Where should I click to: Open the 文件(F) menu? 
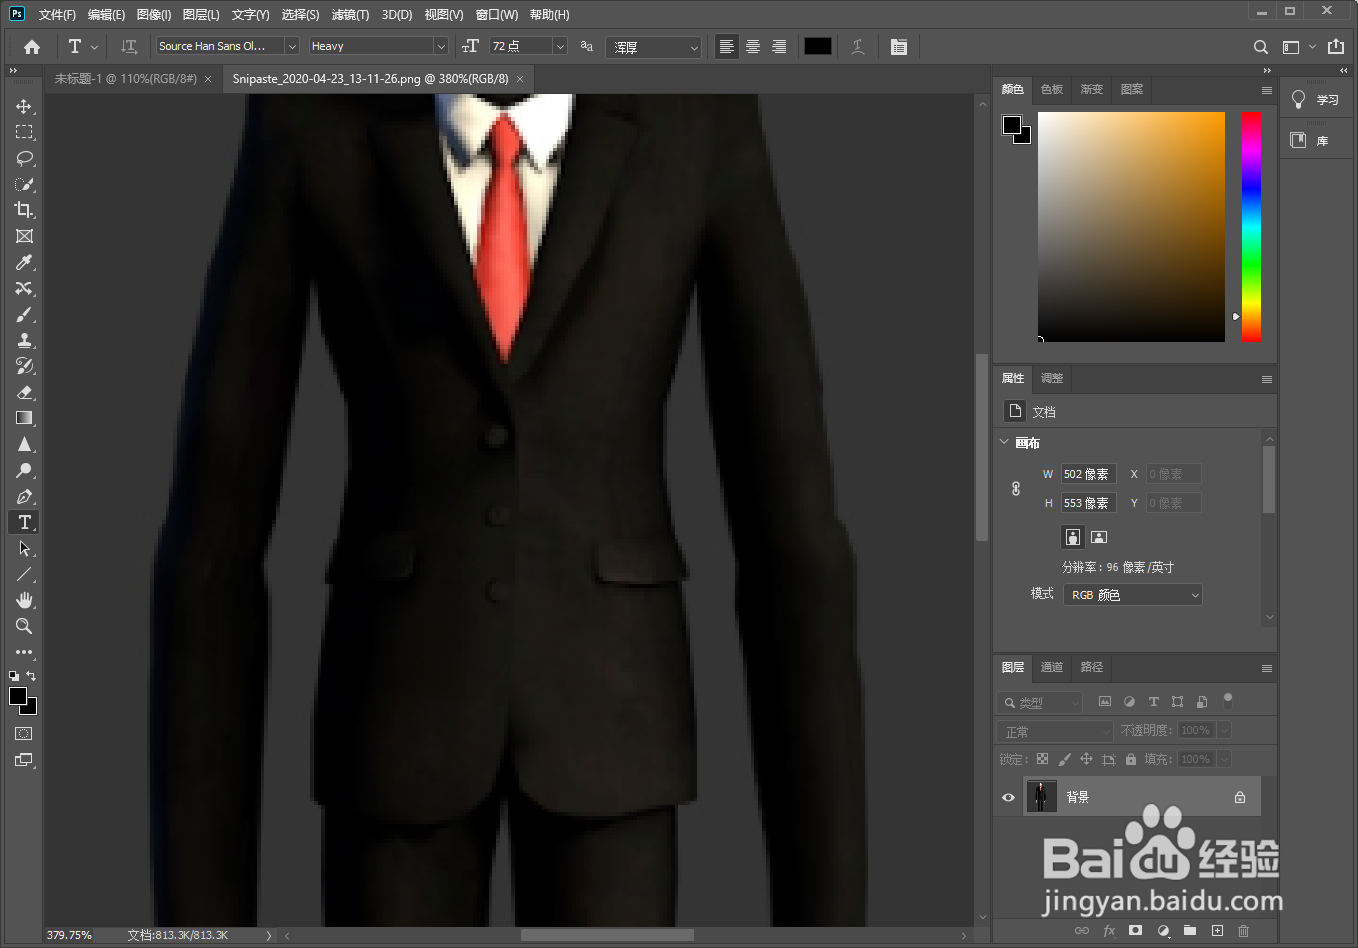tap(57, 15)
